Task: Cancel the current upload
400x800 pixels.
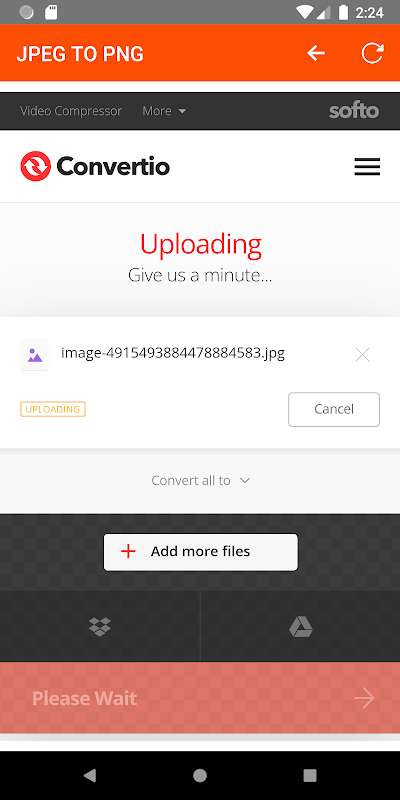Action: coord(334,409)
